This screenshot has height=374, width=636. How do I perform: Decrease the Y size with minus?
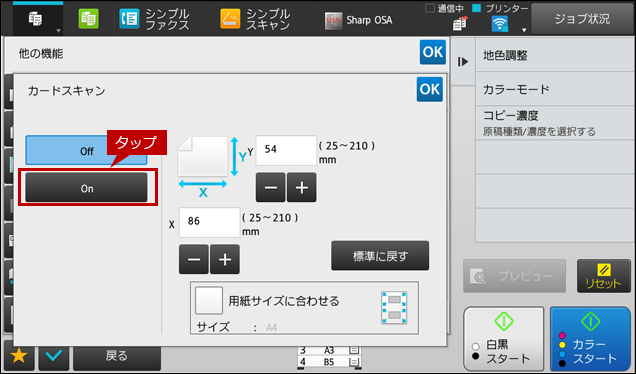tap(271, 187)
